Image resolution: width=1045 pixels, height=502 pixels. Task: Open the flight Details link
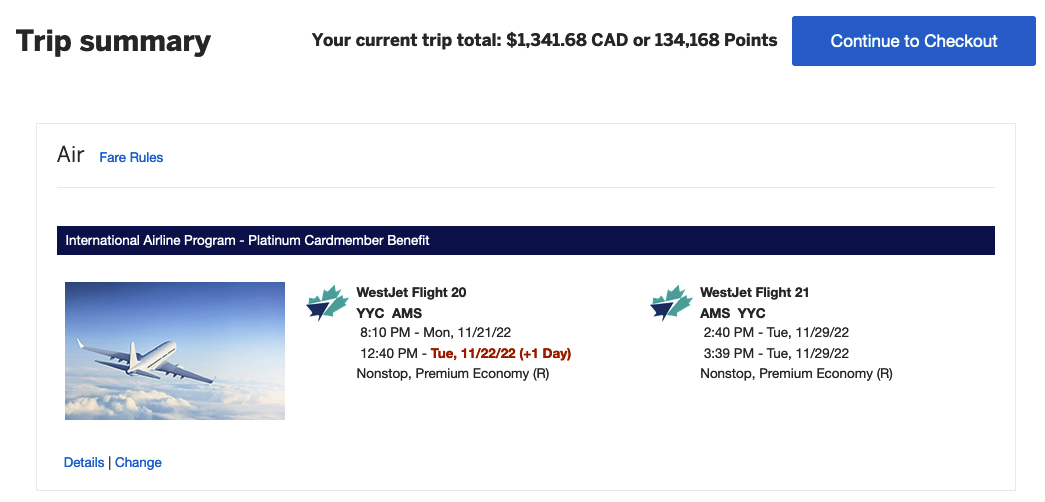(84, 462)
